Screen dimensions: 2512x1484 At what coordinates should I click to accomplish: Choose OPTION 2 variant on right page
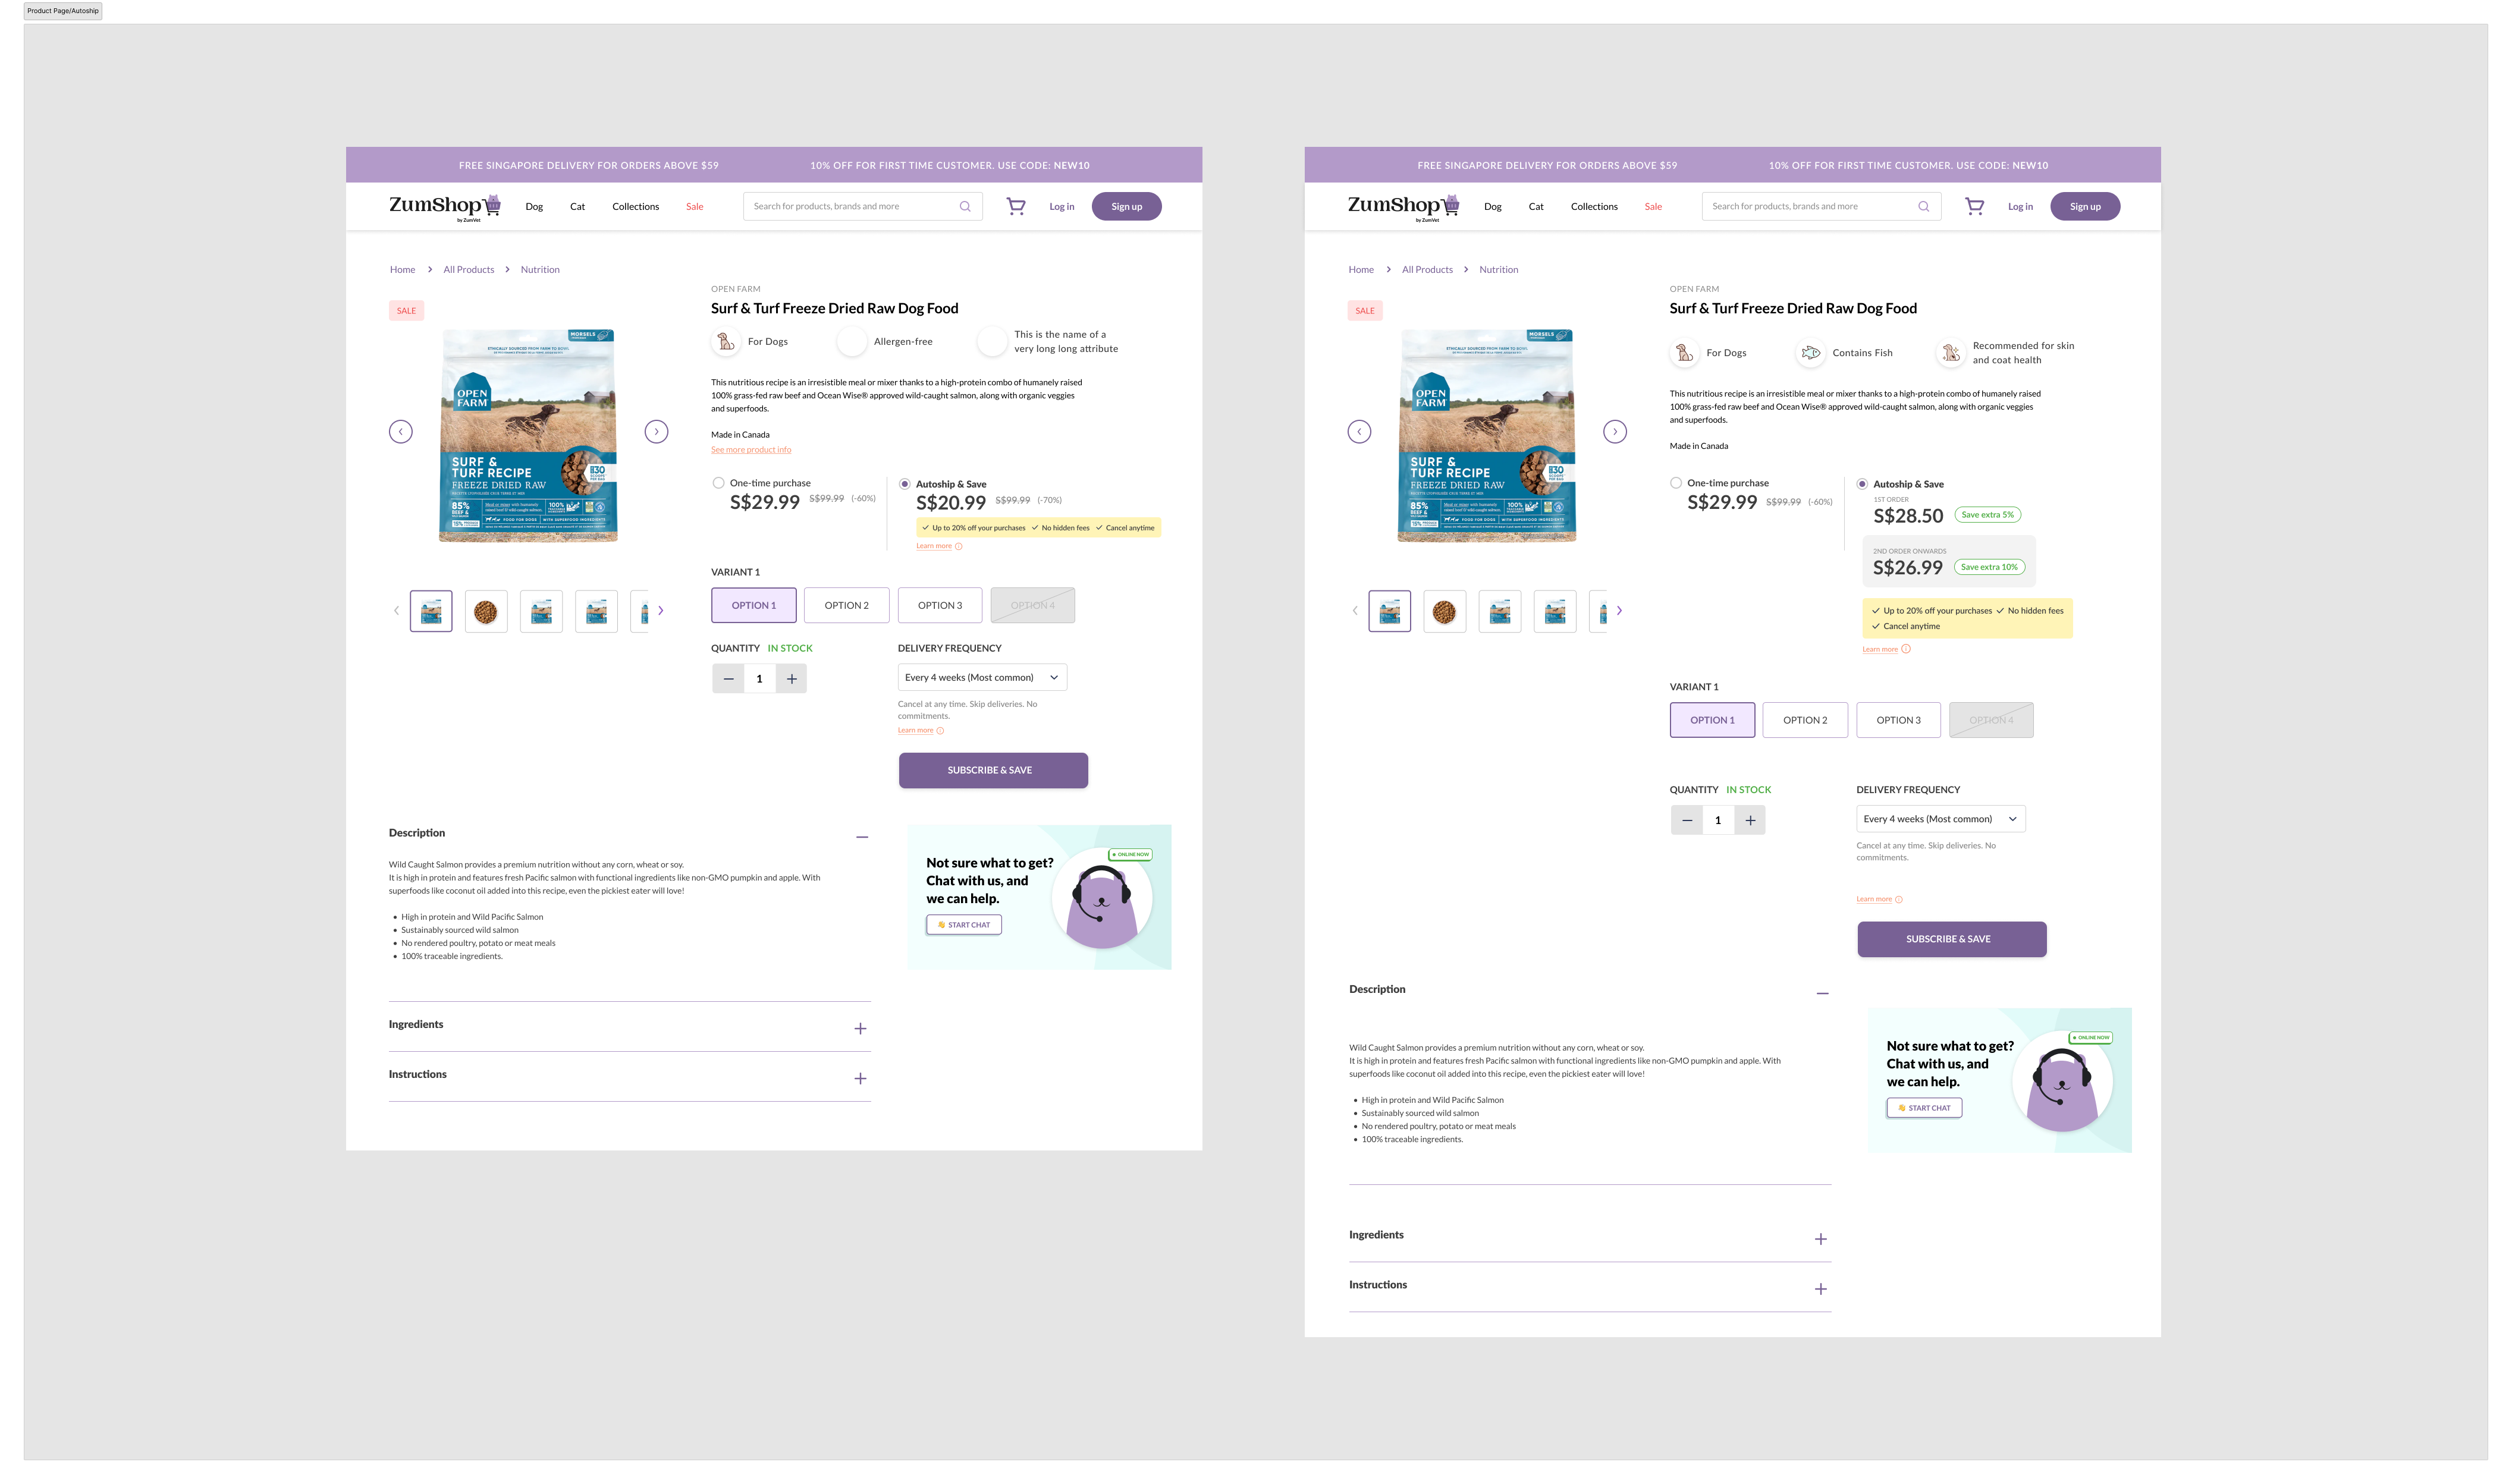tap(1805, 720)
